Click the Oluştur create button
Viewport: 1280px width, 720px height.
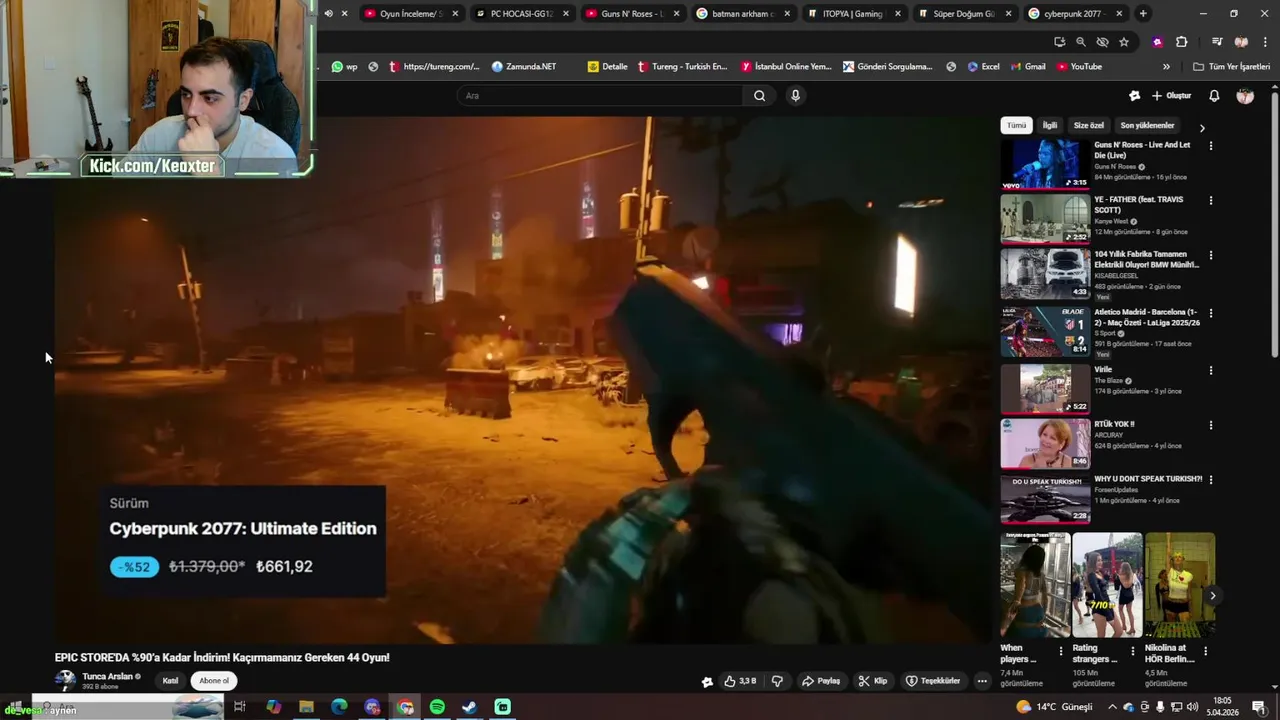point(1171,96)
